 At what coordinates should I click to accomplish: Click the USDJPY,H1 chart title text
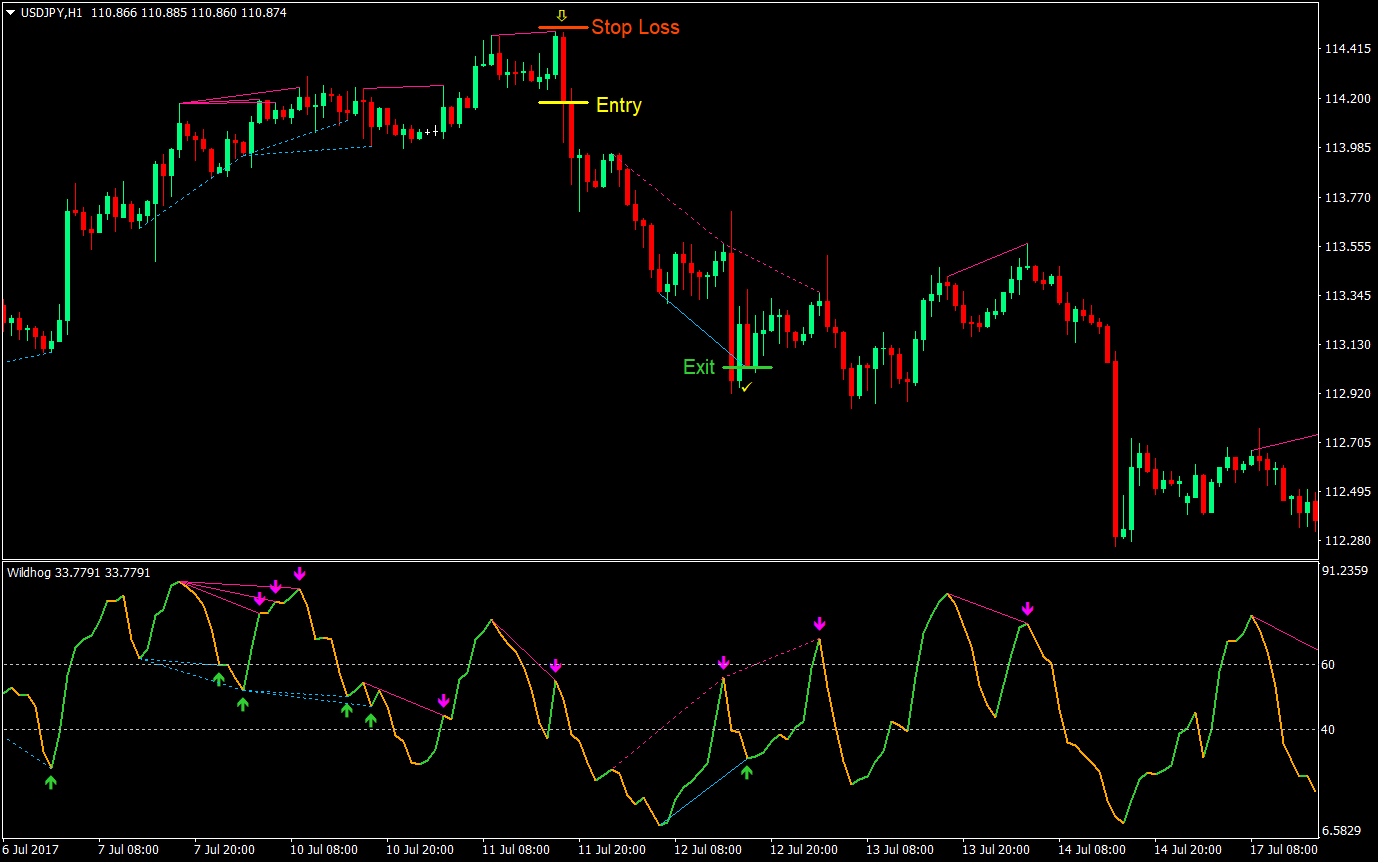coord(51,13)
